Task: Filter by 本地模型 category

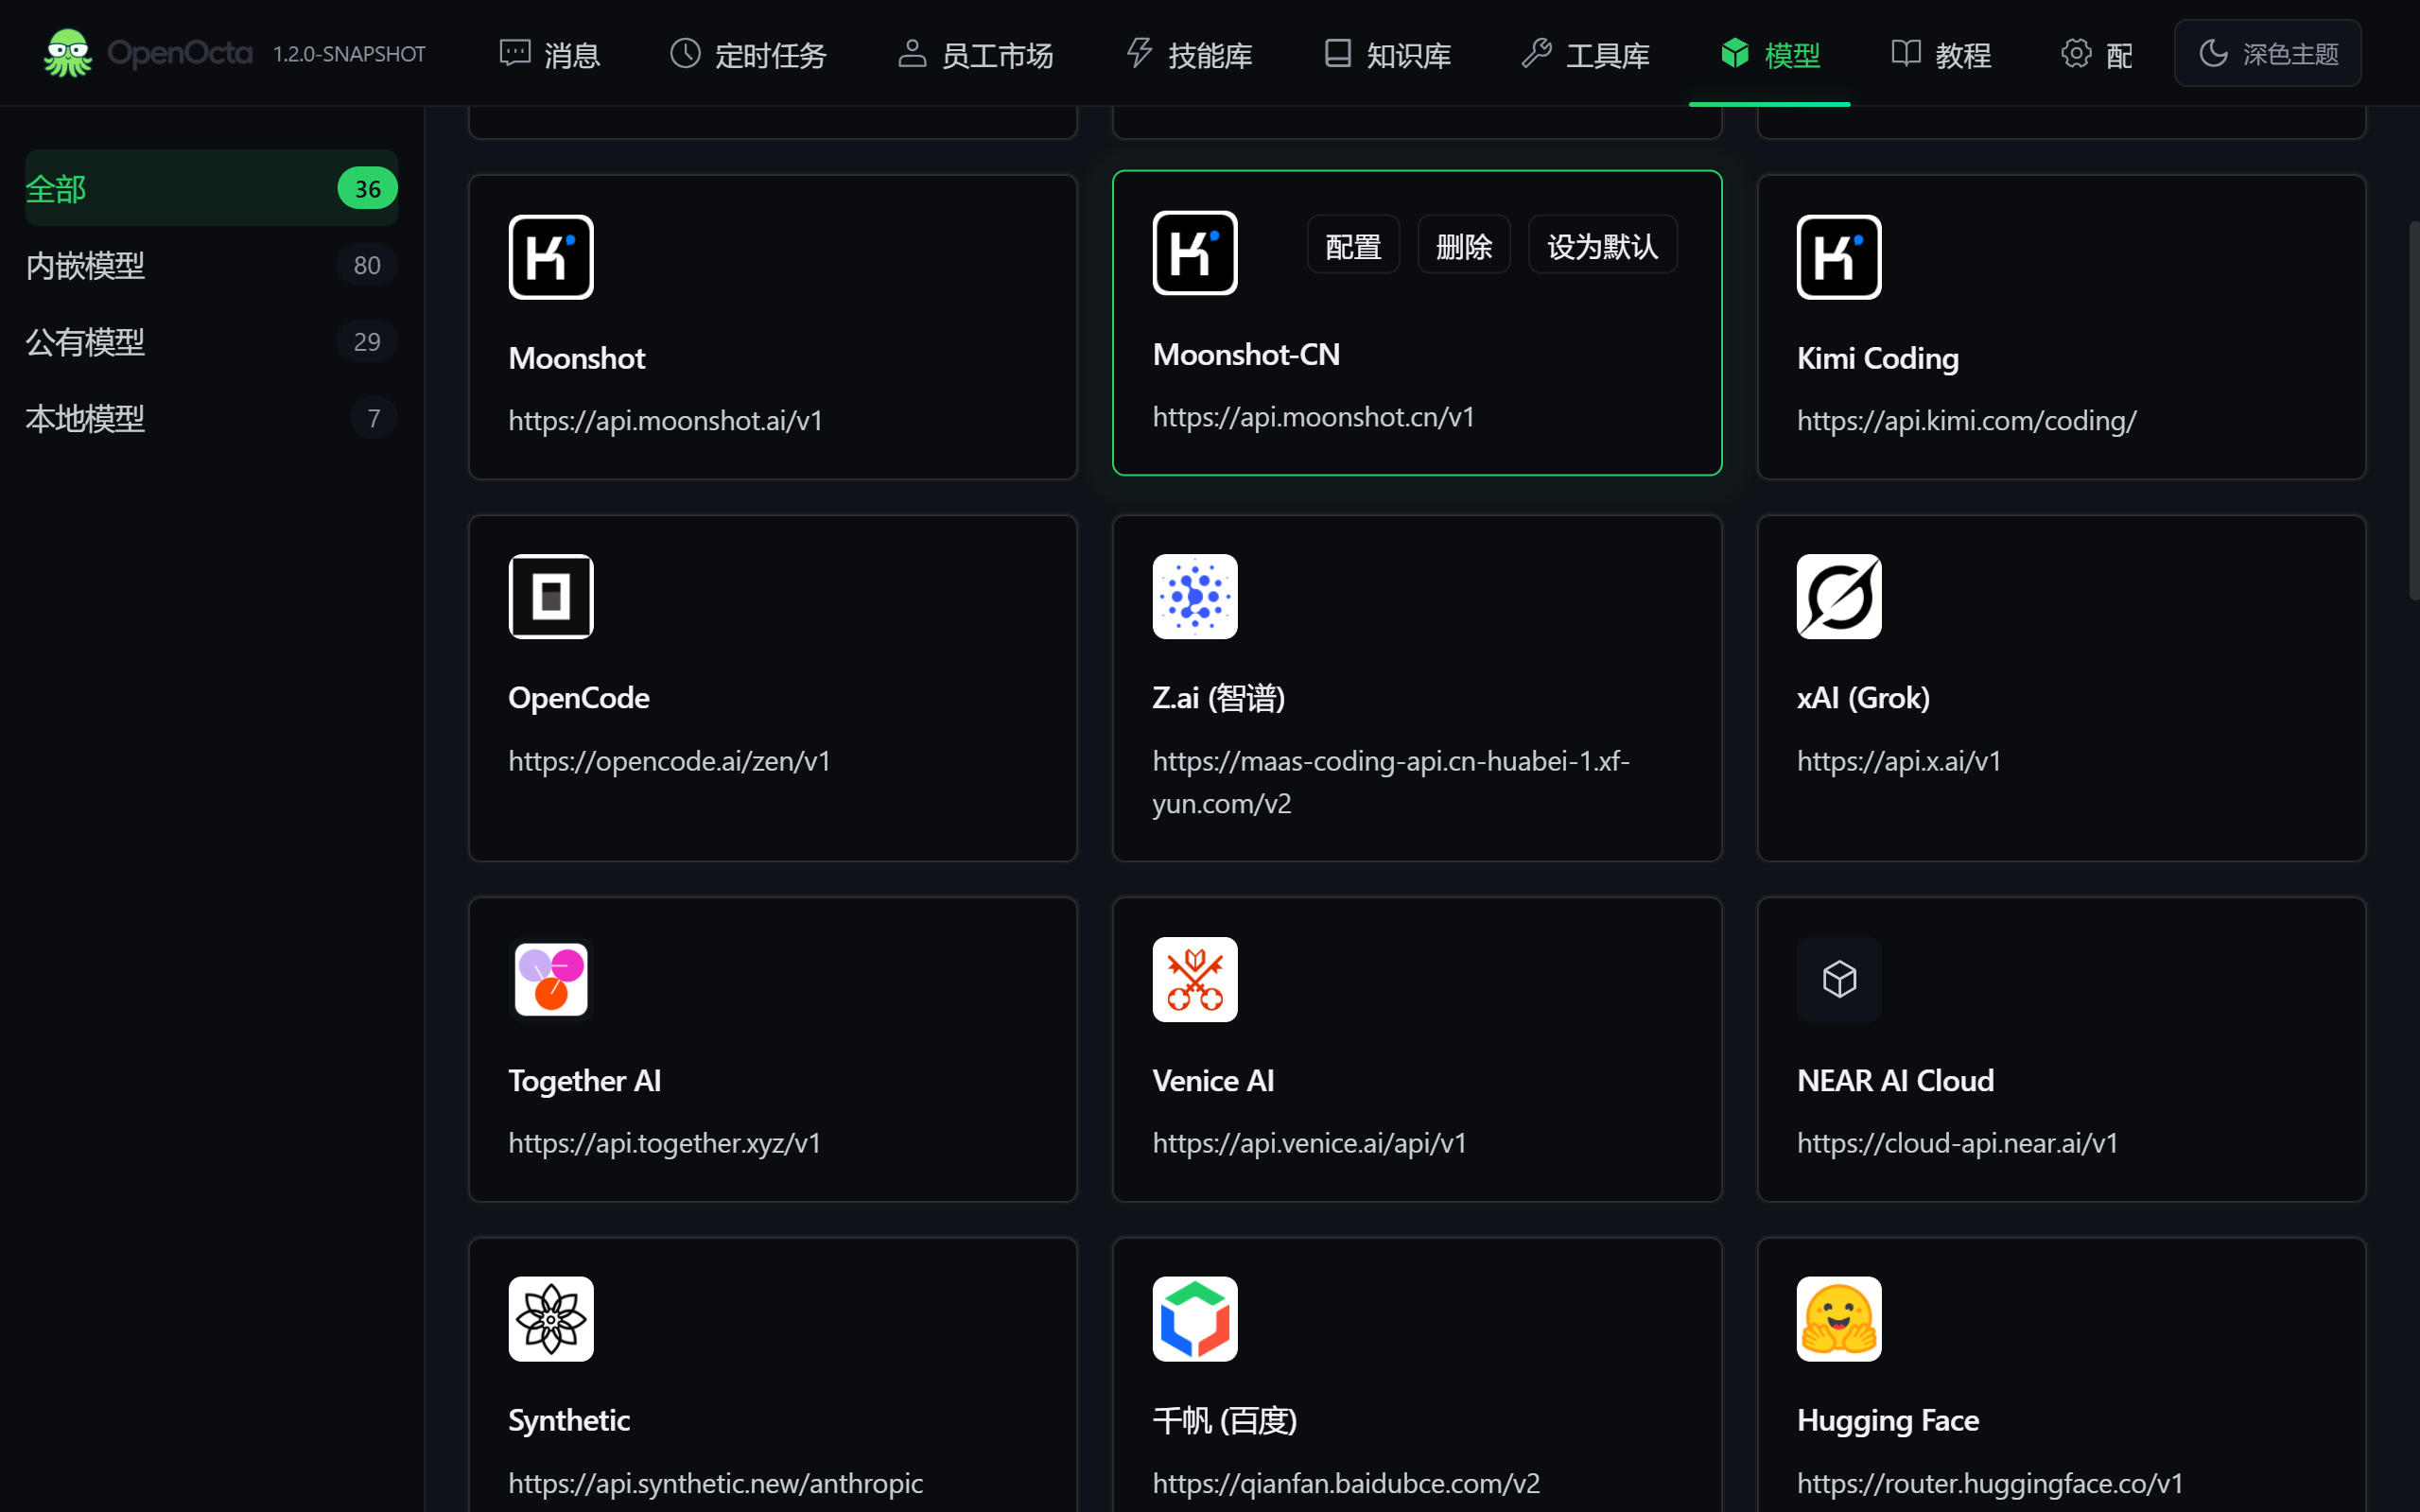Action: coord(211,418)
